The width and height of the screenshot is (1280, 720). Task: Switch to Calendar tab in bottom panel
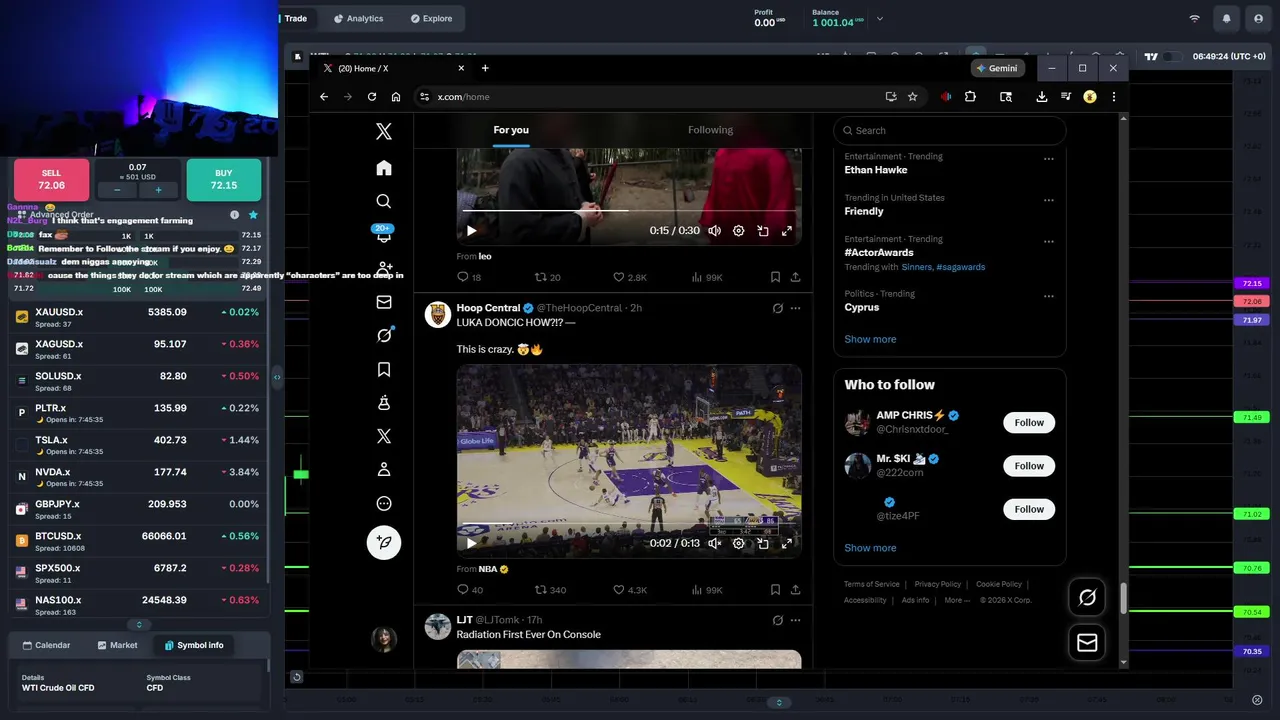[x=46, y=645]
